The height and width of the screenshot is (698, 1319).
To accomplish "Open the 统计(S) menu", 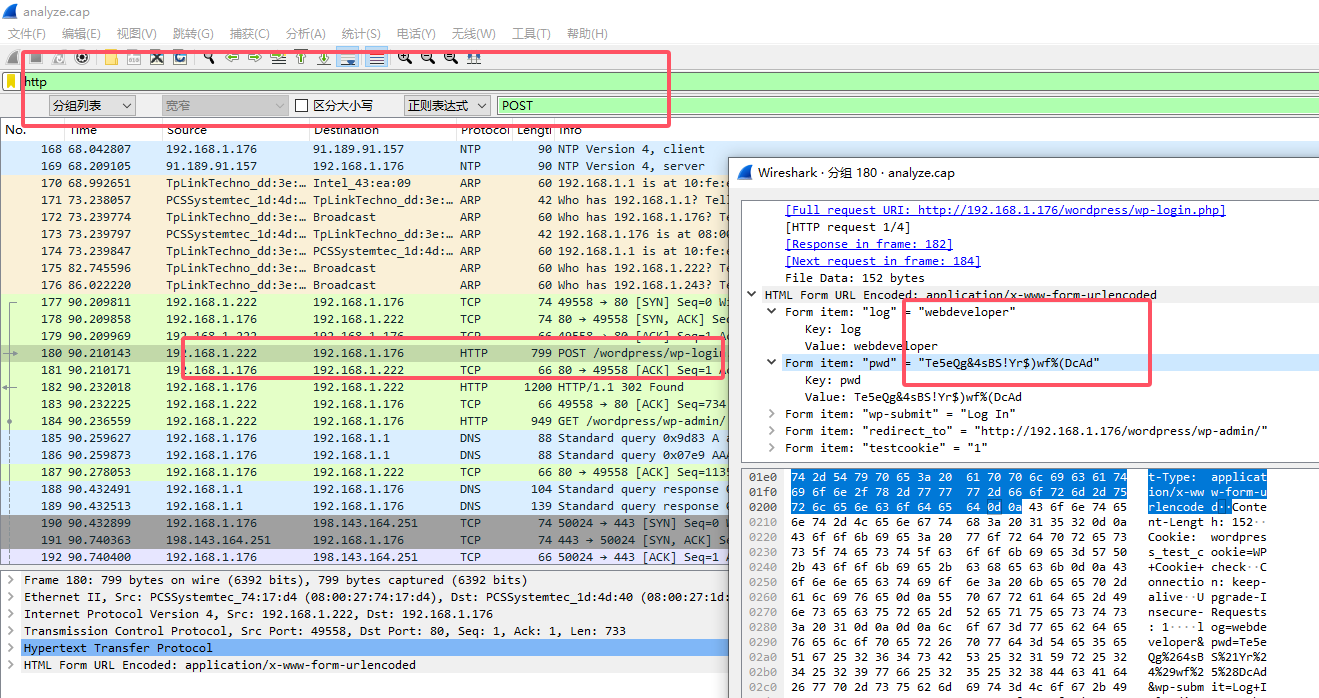I will coord(360,34).
